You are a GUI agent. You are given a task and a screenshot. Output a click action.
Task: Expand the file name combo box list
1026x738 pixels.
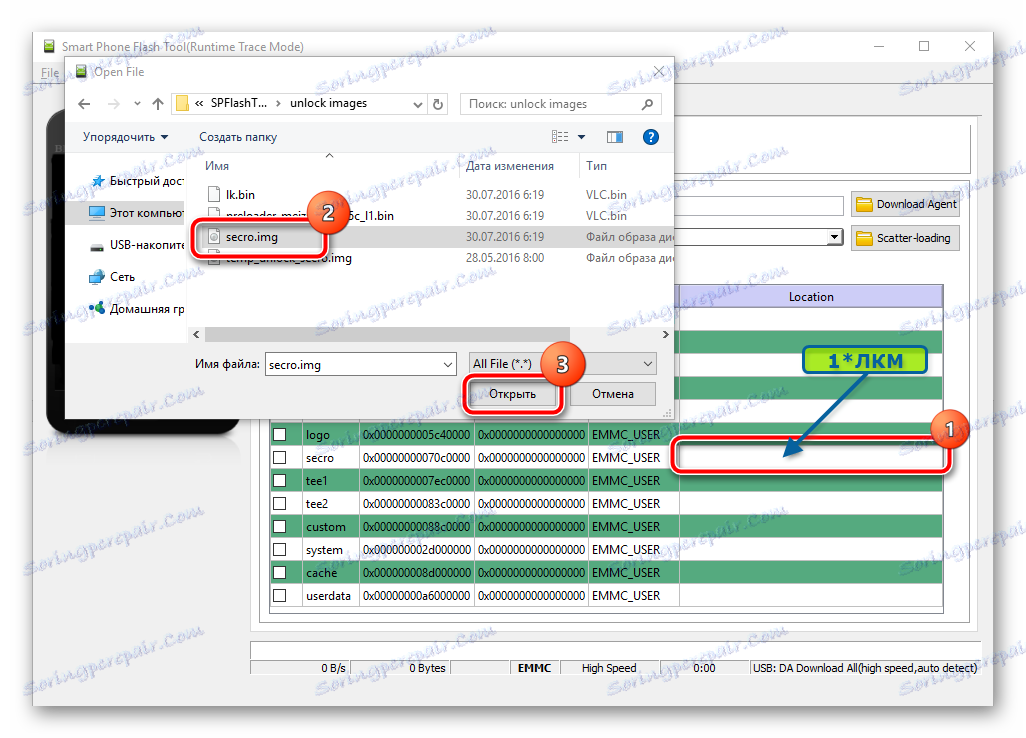(448, 364)
